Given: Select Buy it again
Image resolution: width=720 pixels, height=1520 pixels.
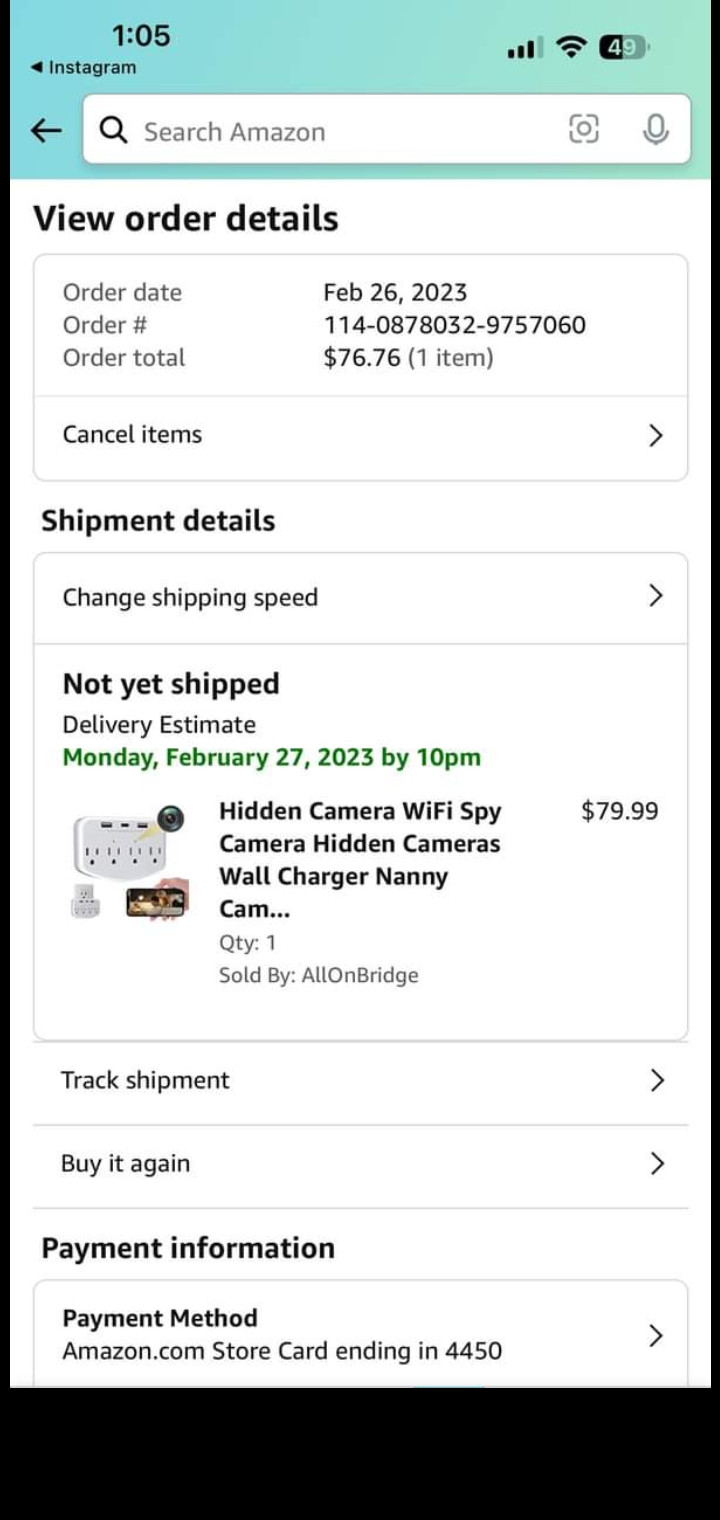Looking at the screenshot, I should point(360,1165).
